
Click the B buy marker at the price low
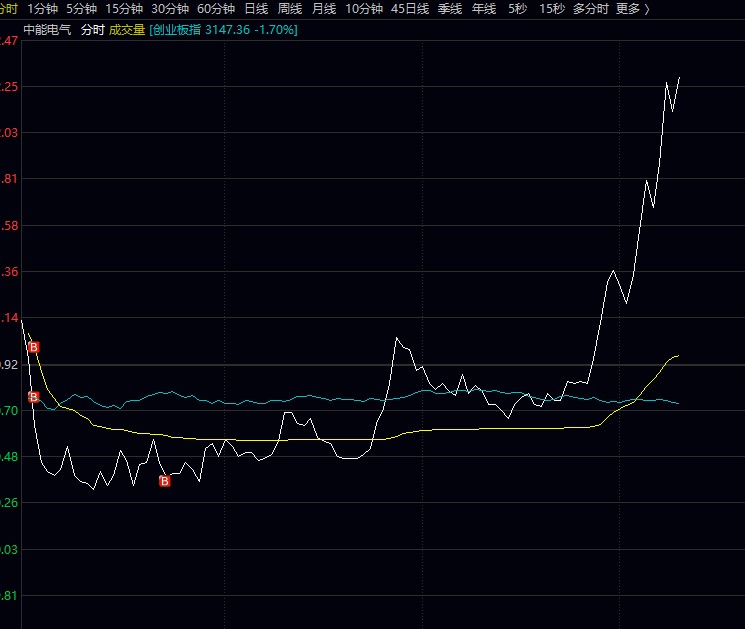[x=164, y=481]
